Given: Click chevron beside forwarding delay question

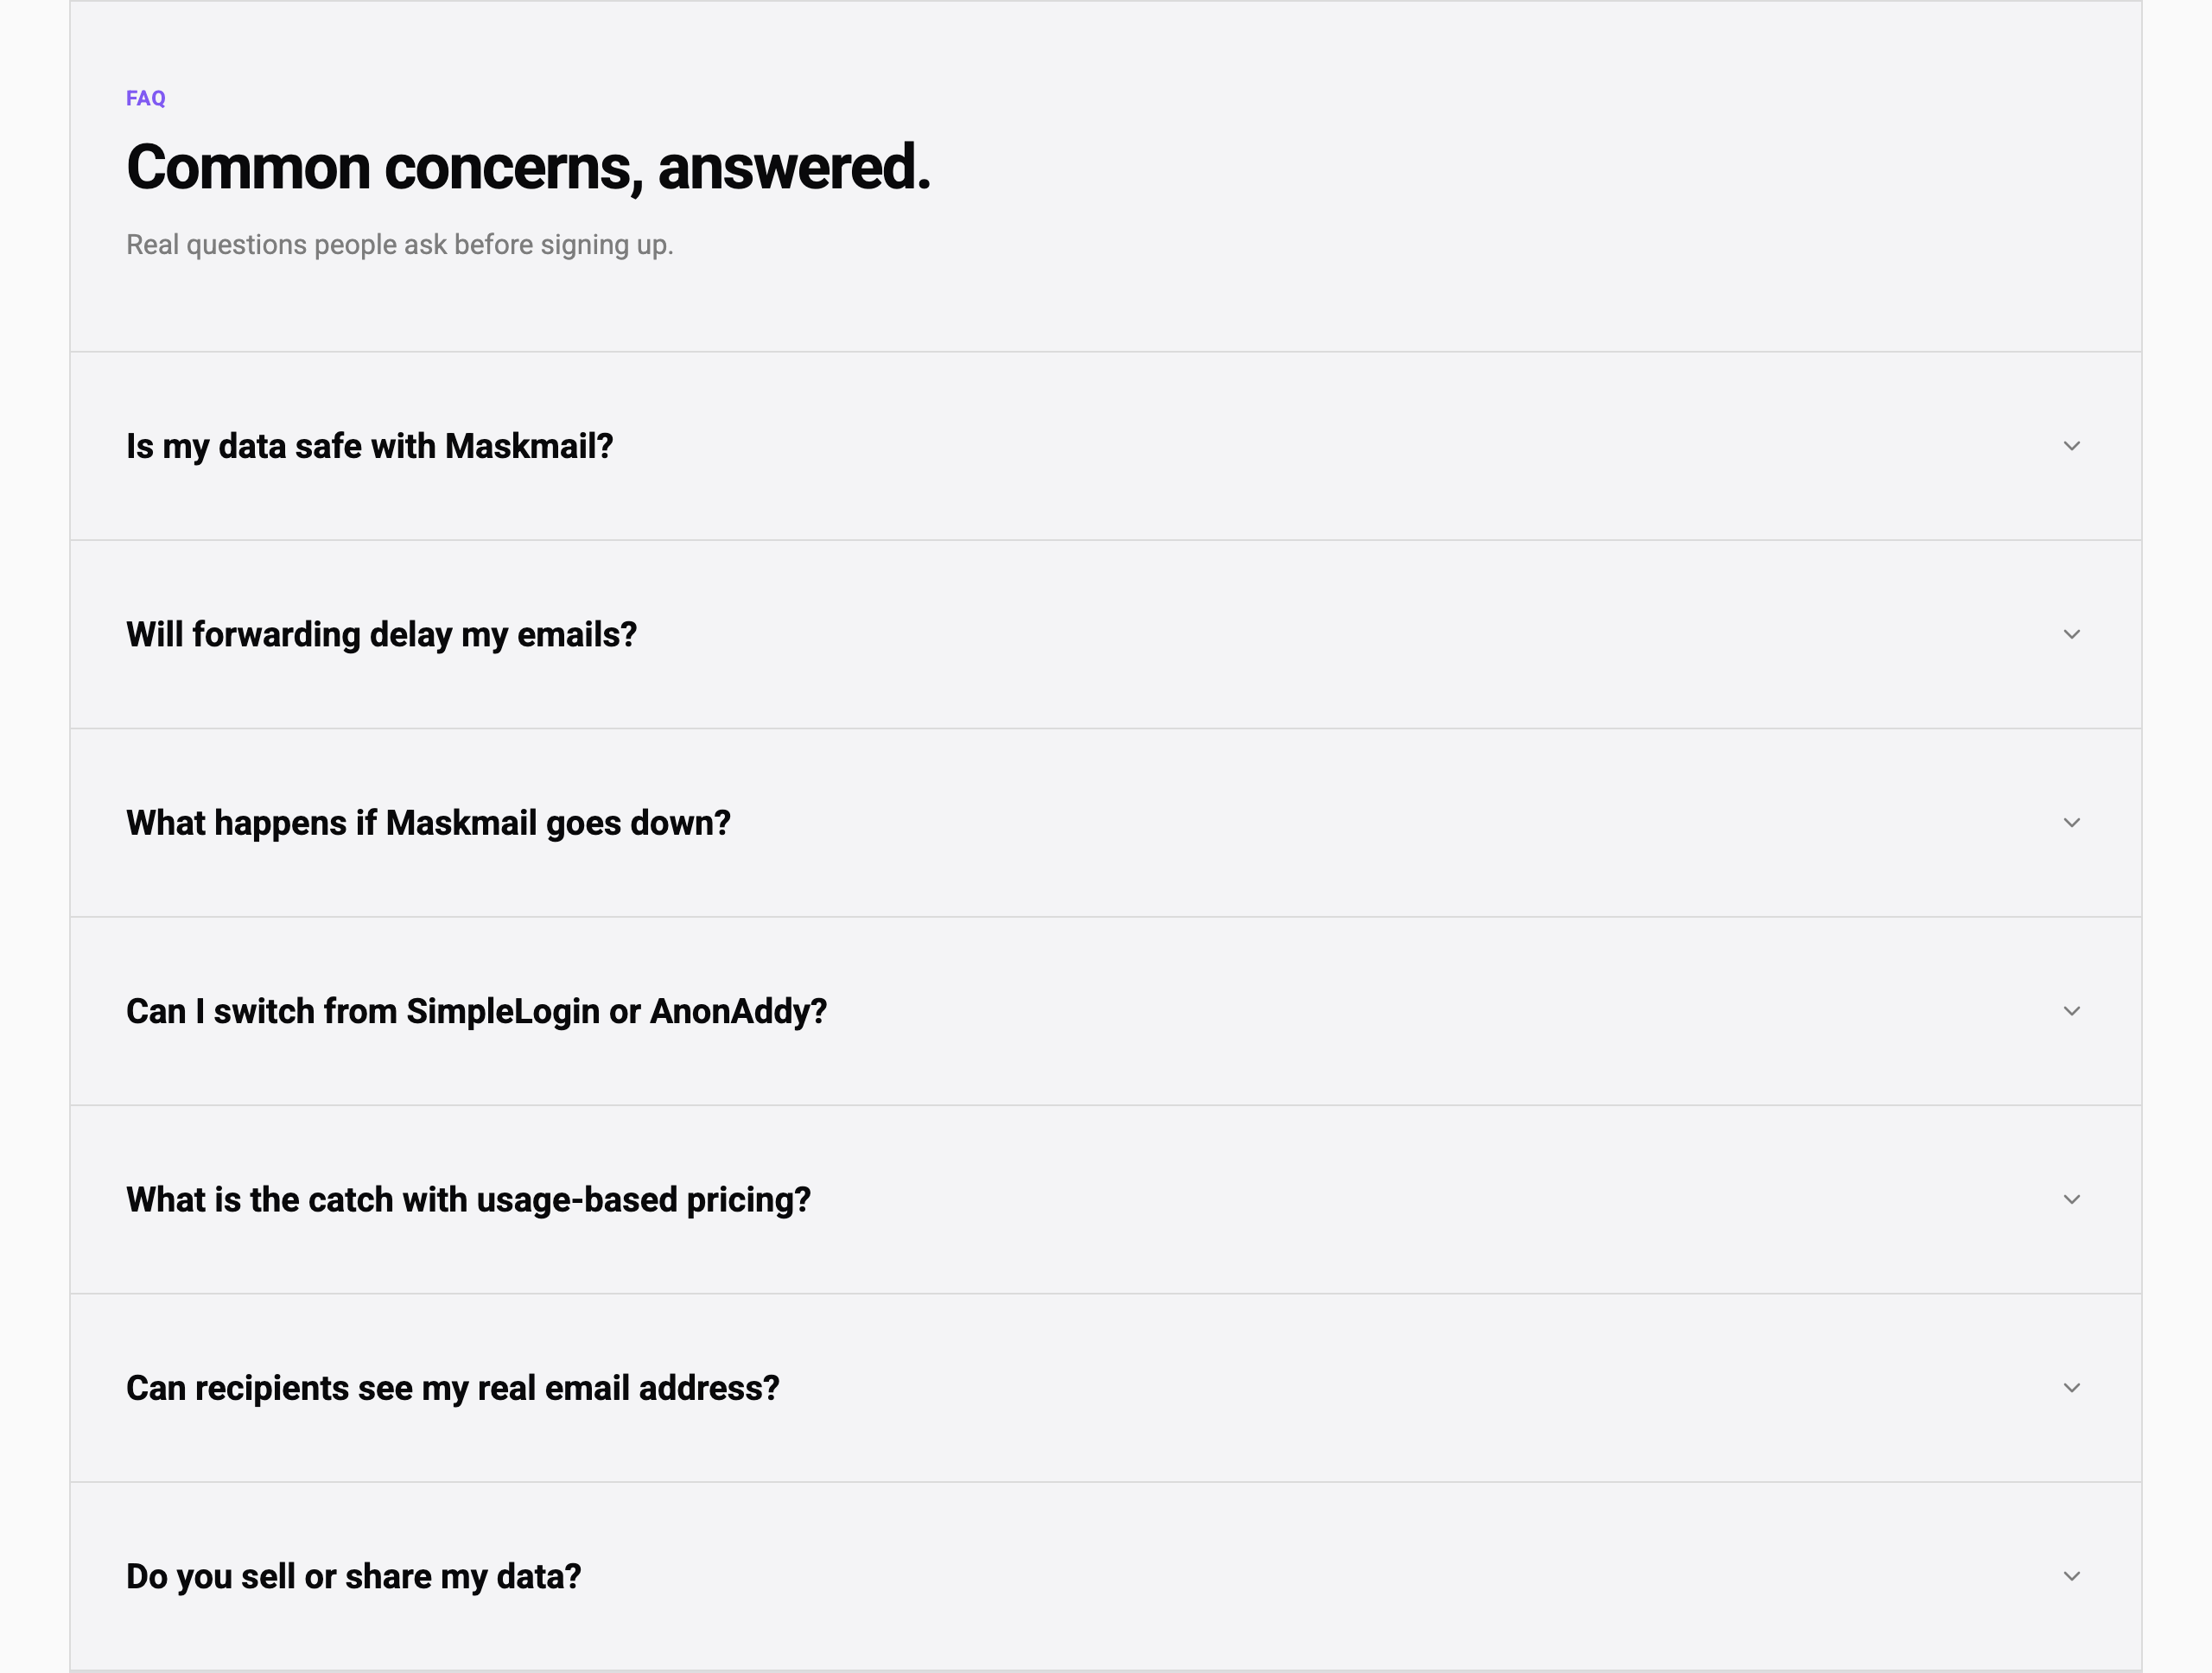Looking at the screenshot, I should (x=2071, y=635).
